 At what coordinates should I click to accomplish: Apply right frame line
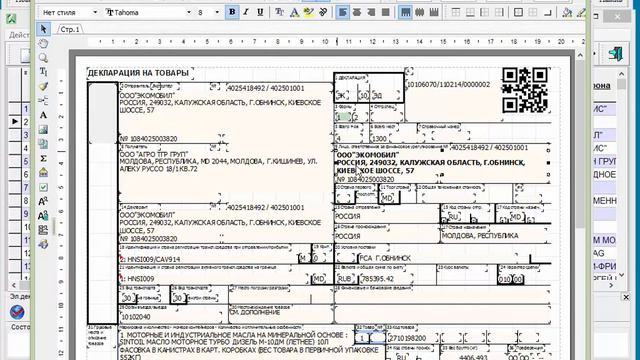click(499, 12)
